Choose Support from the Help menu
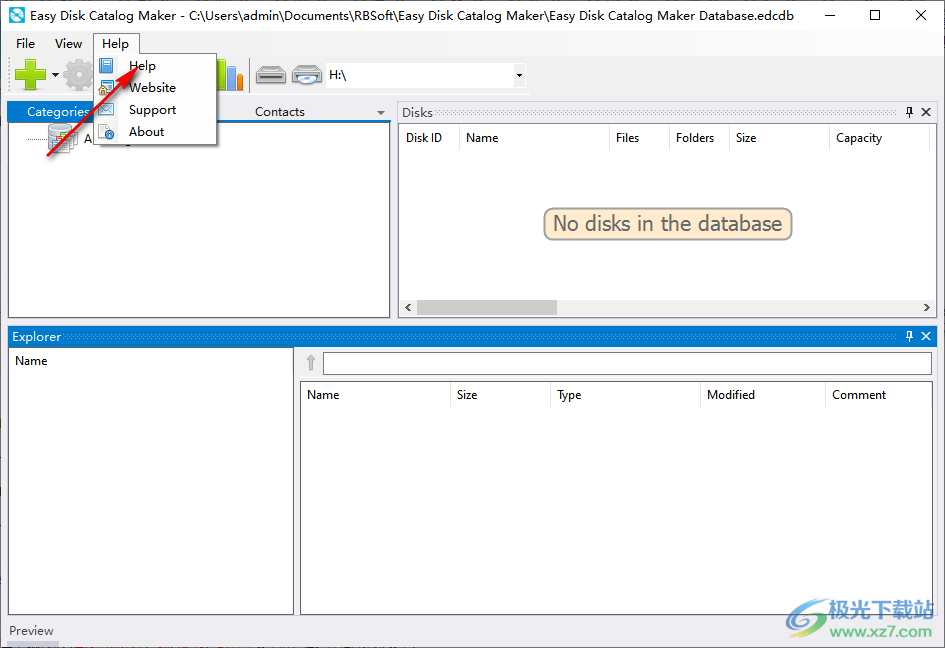This screenshot has height=648, width=945. click(x=155, y=110)
